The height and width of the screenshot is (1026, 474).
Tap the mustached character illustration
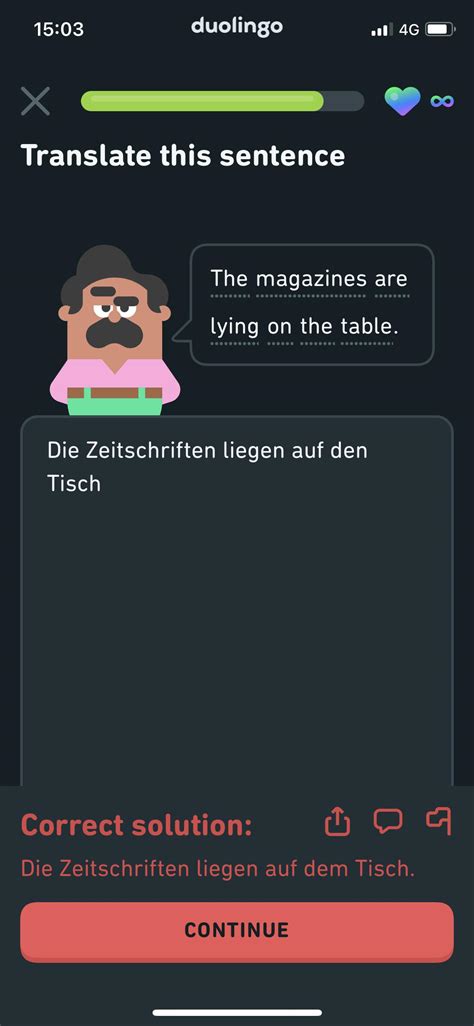click(x=115, y=331)
